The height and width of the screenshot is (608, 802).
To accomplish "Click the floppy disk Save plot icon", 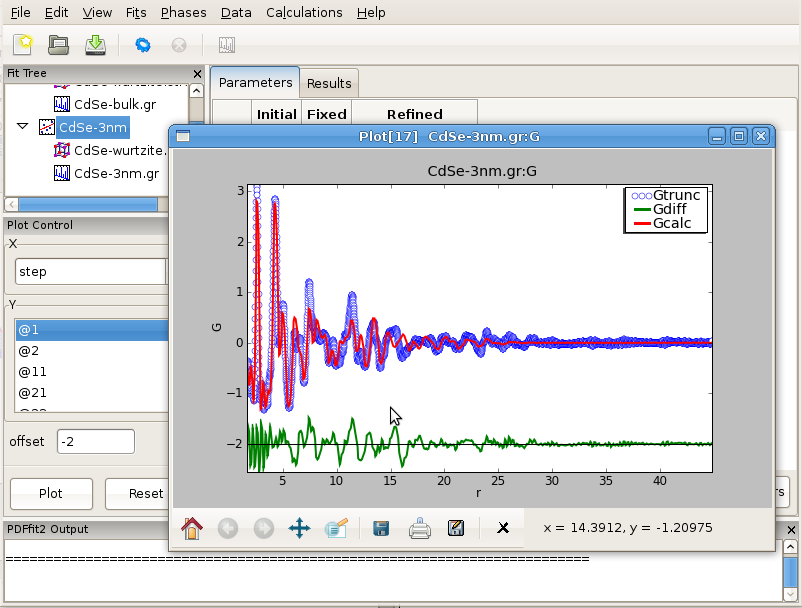I will tap(381, 528).
